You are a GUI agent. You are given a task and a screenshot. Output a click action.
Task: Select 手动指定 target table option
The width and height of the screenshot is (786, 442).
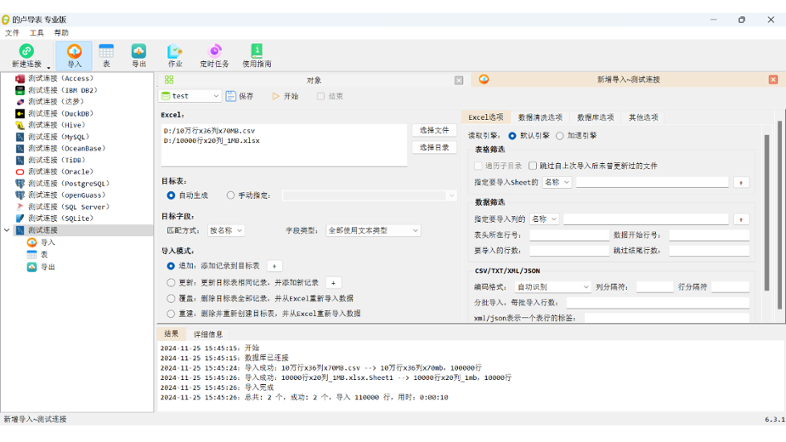click(231, 195)
